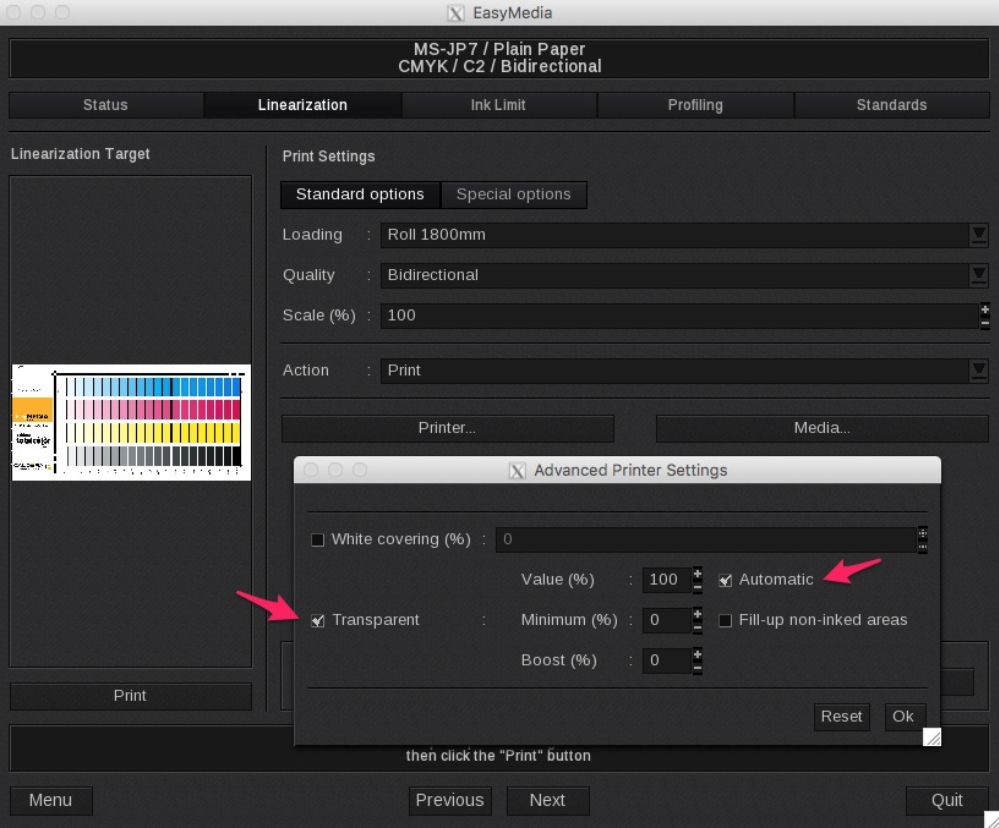Toggle the Automatic checkbox

click(726, 580)
